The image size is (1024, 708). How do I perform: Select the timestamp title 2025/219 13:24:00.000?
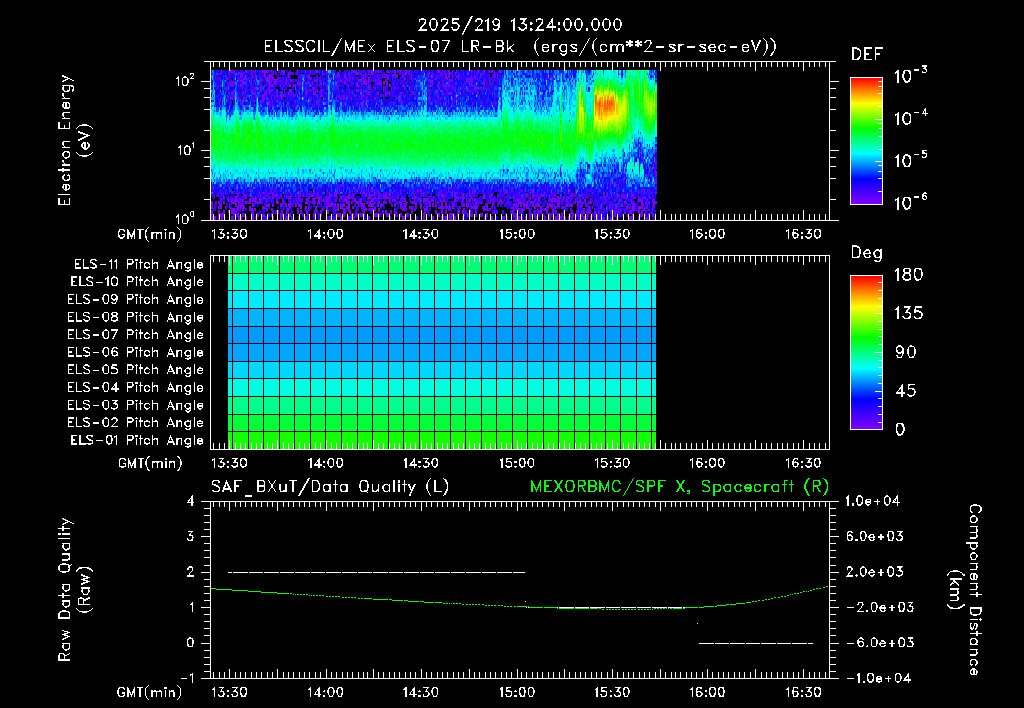pos(520,25)
